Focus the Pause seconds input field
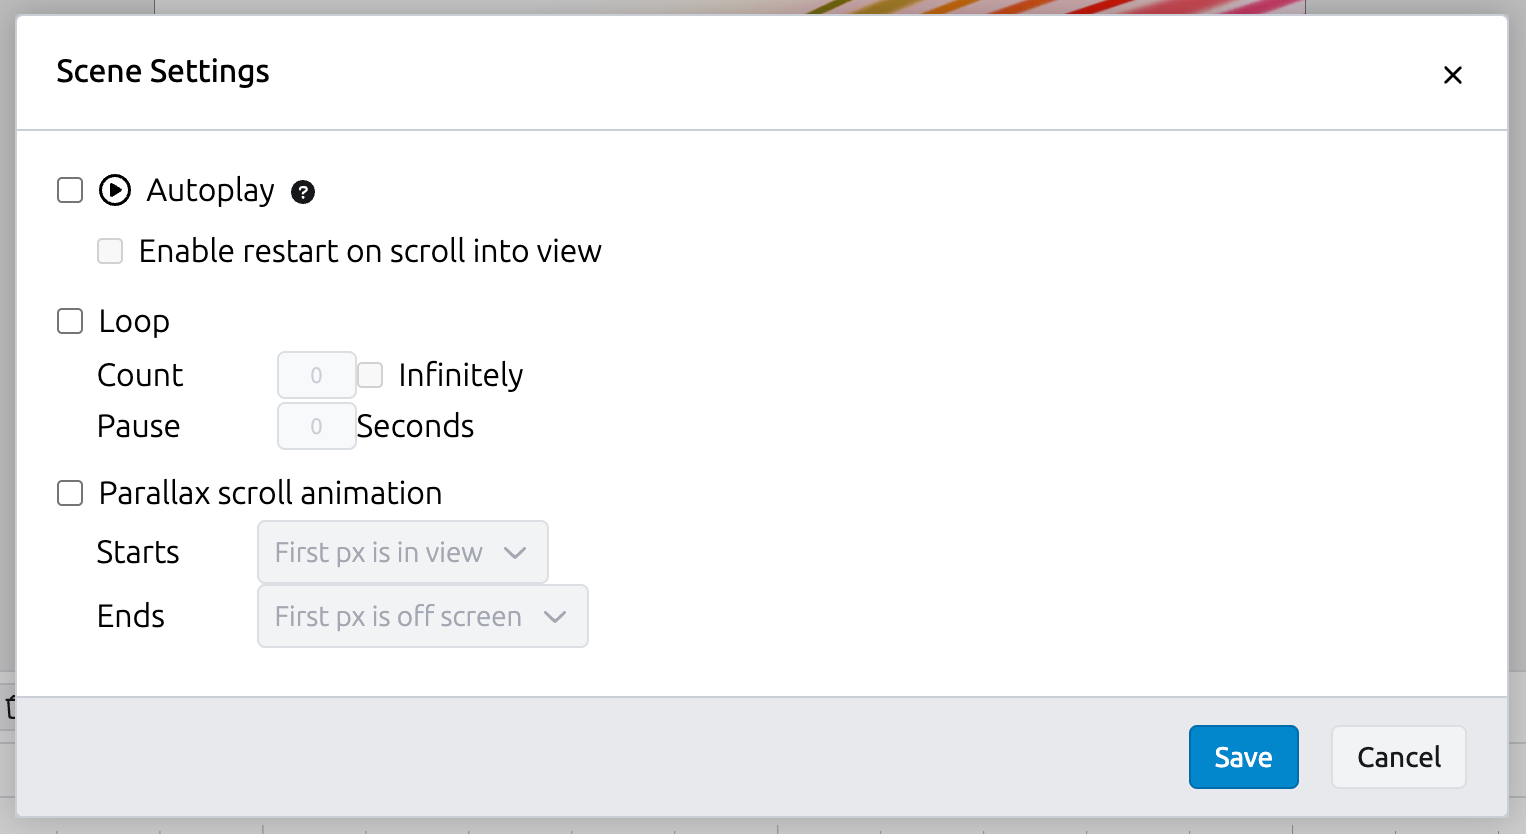 pos(316,426)
